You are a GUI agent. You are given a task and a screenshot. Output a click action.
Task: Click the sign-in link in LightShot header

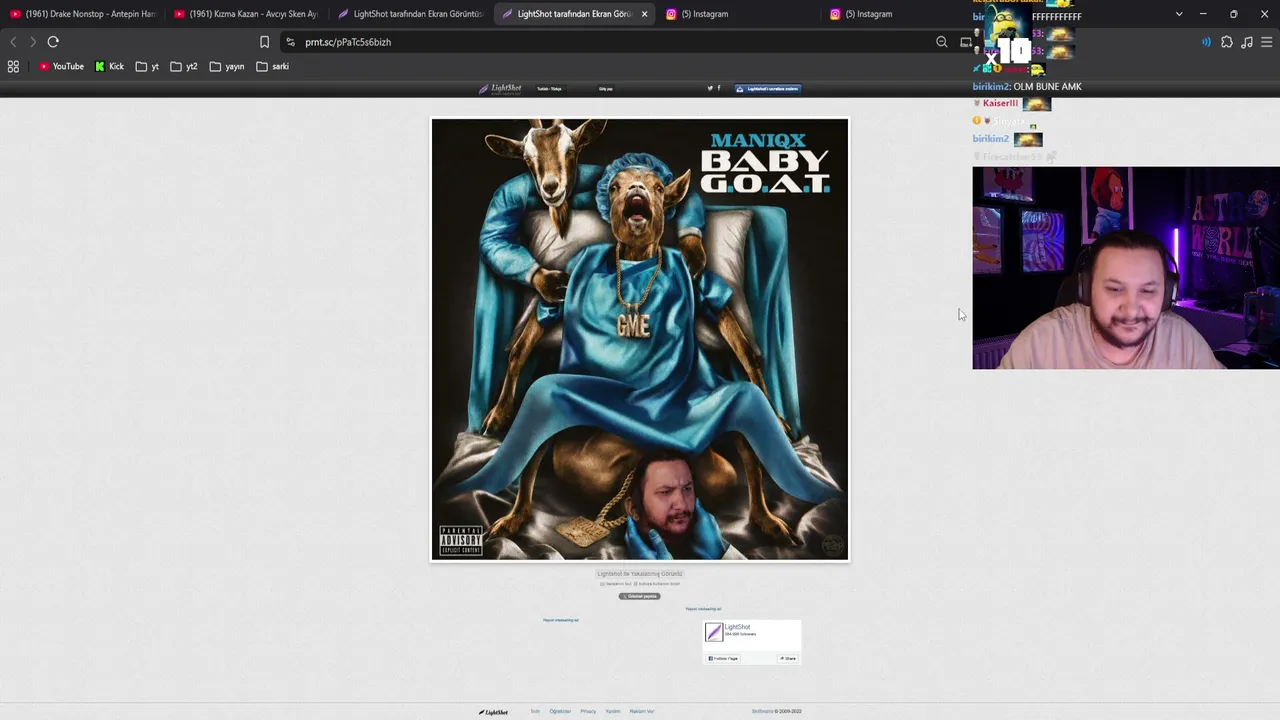coord(605,89)
